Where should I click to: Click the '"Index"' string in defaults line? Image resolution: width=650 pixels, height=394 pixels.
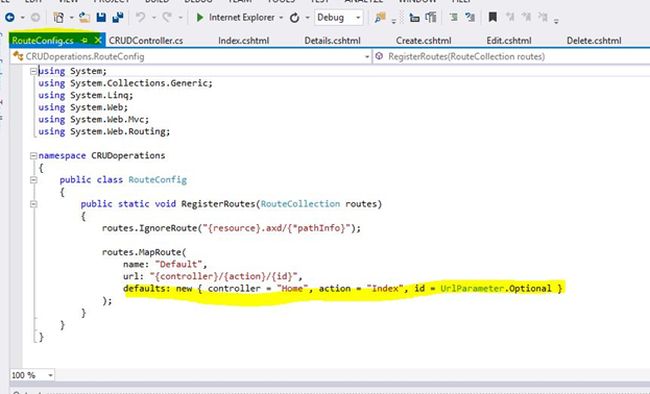point(385,288)
